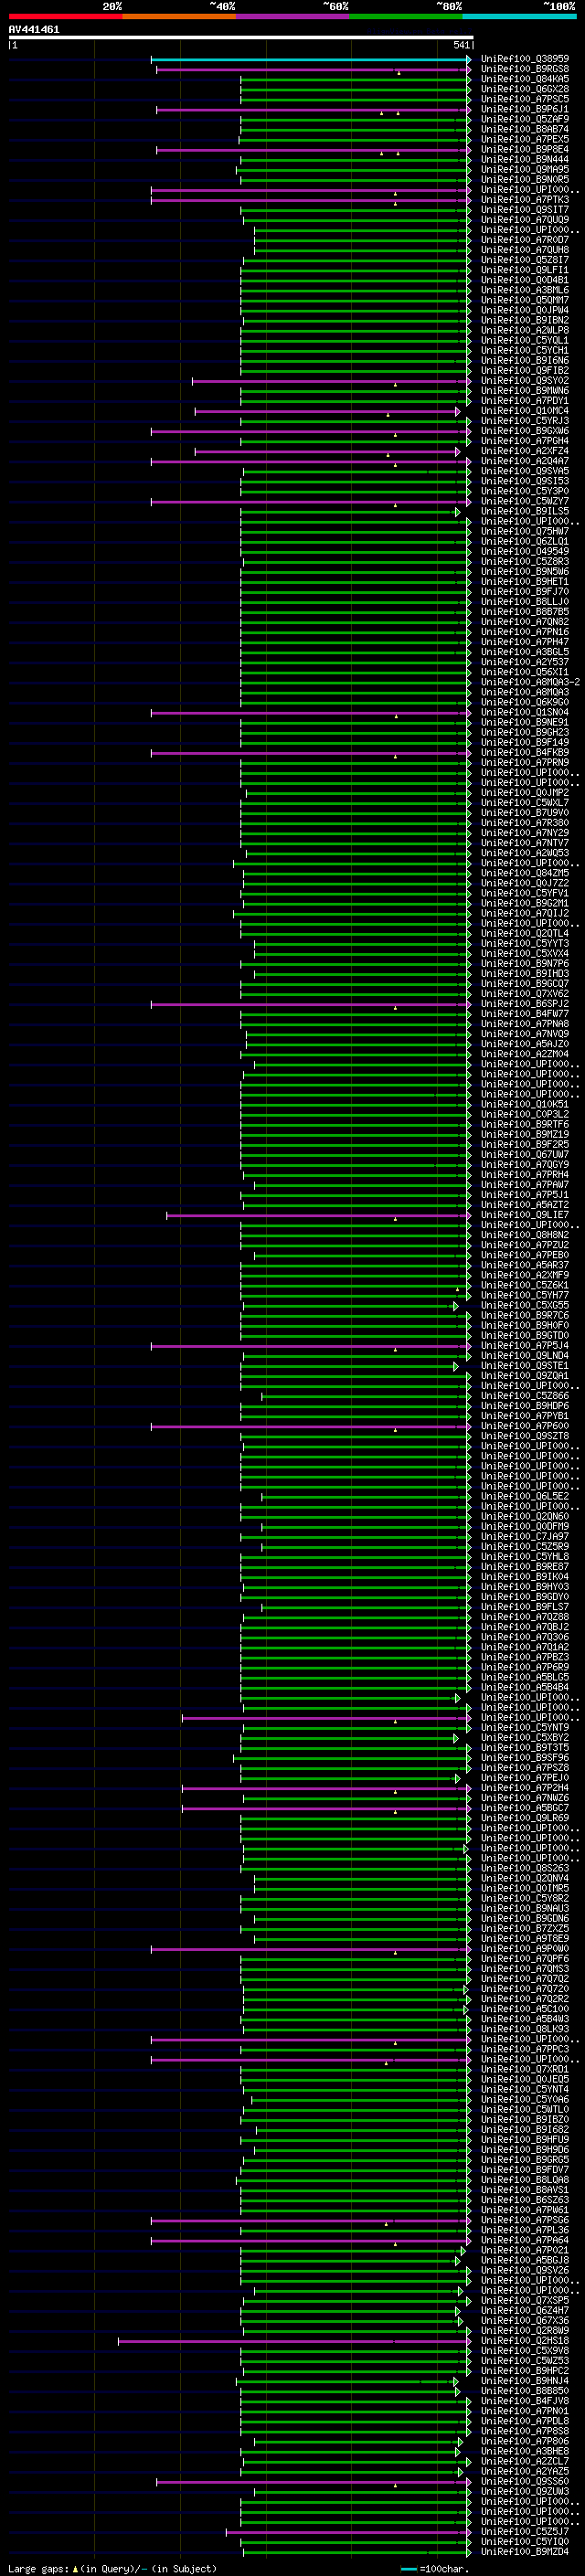Select the UniRef100_A7PEX5 label
585x2576 pixels.
(525, 139)
